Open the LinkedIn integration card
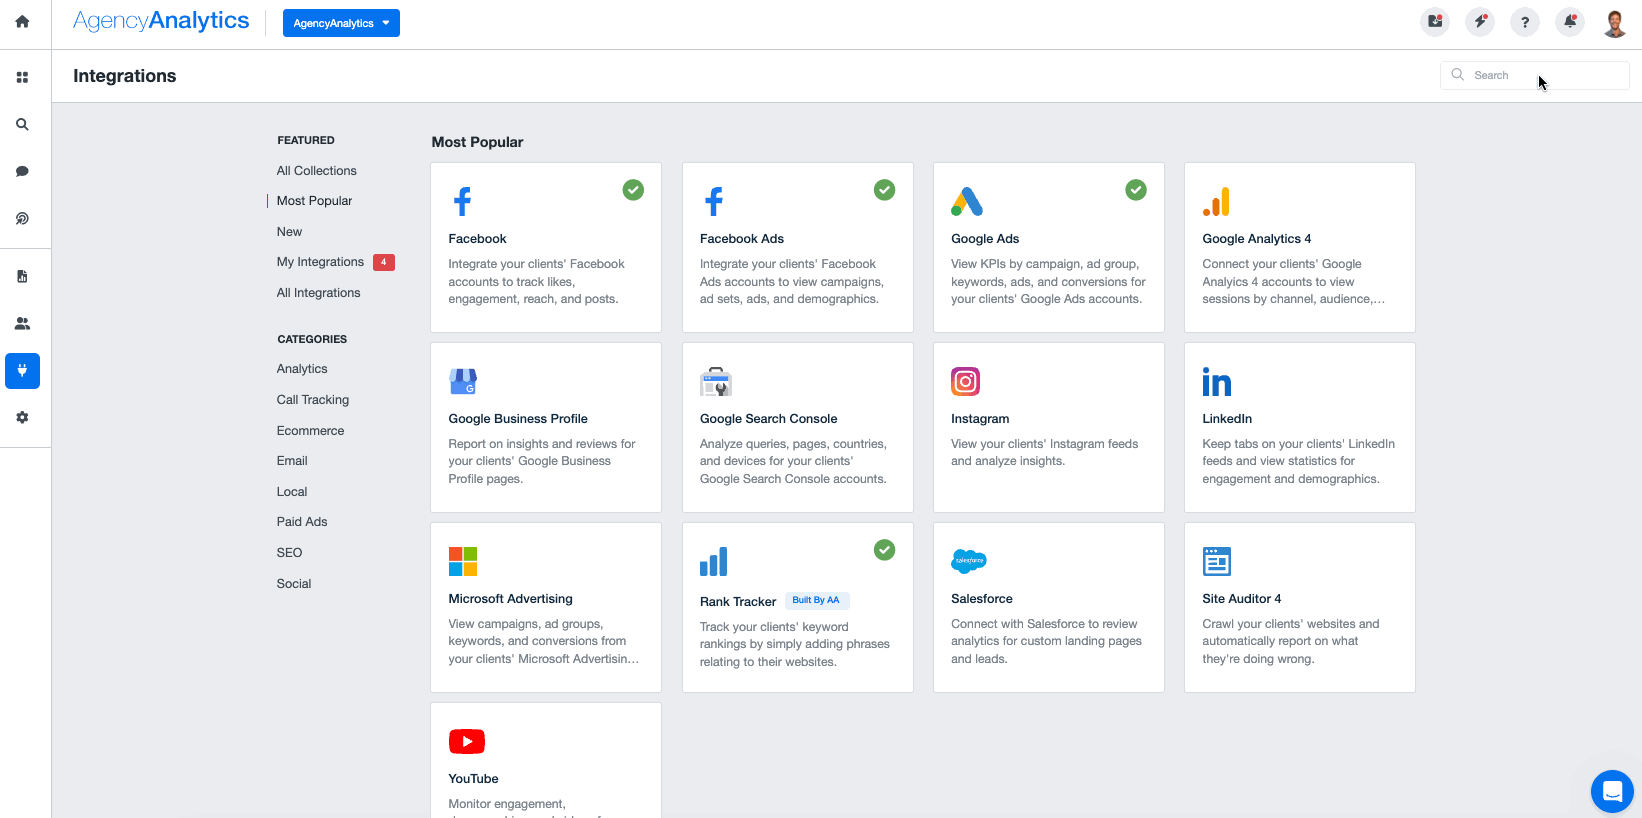This screenshot has width=1642, height=818. pyautogui.click(x=1299, y=427)
